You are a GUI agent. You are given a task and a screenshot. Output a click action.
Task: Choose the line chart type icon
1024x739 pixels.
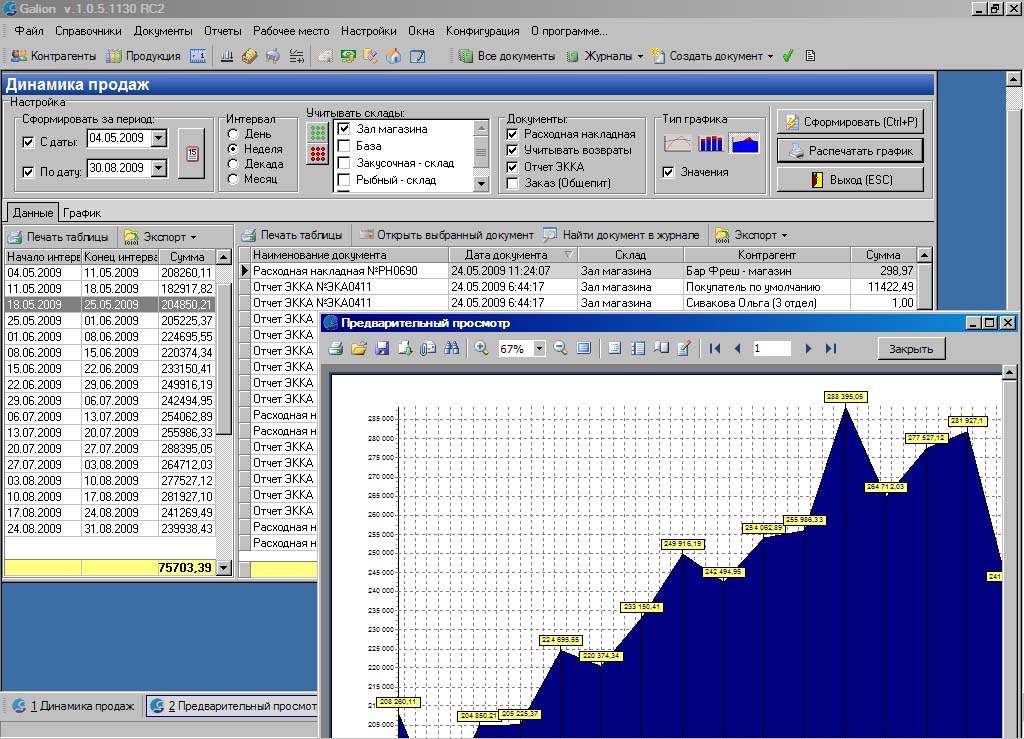677,142
